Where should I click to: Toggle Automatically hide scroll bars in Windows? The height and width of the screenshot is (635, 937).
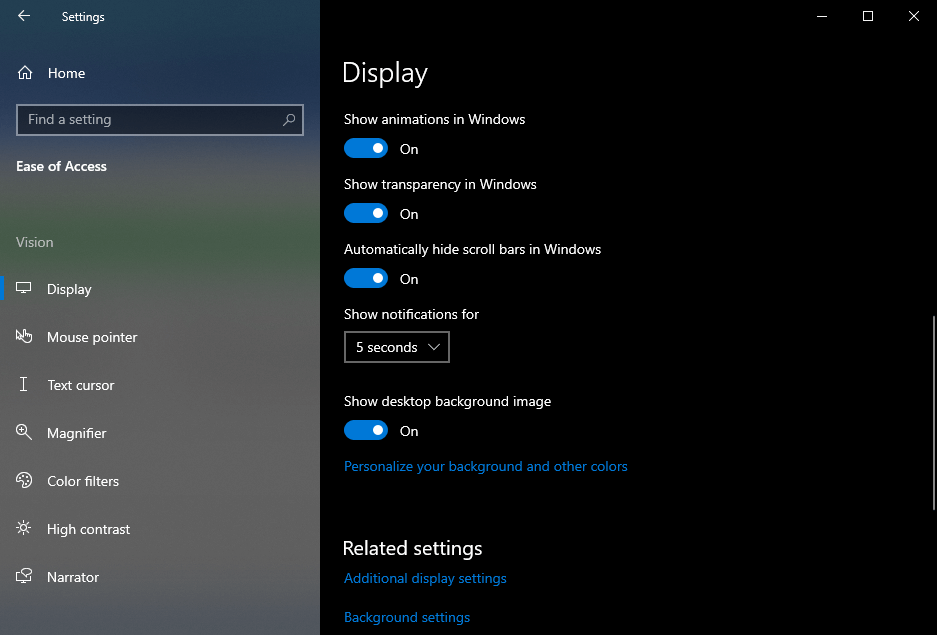click(x=366, y=278)
